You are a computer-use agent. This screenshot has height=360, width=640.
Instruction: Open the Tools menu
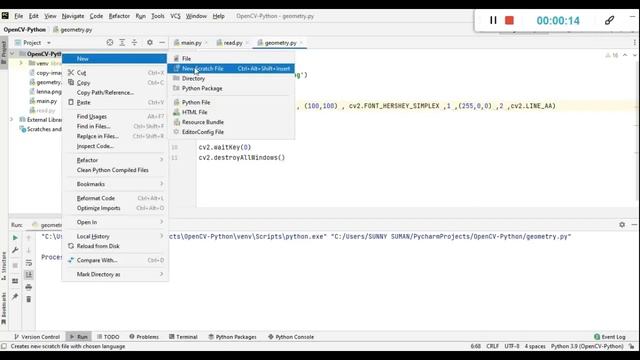point(158,16)
